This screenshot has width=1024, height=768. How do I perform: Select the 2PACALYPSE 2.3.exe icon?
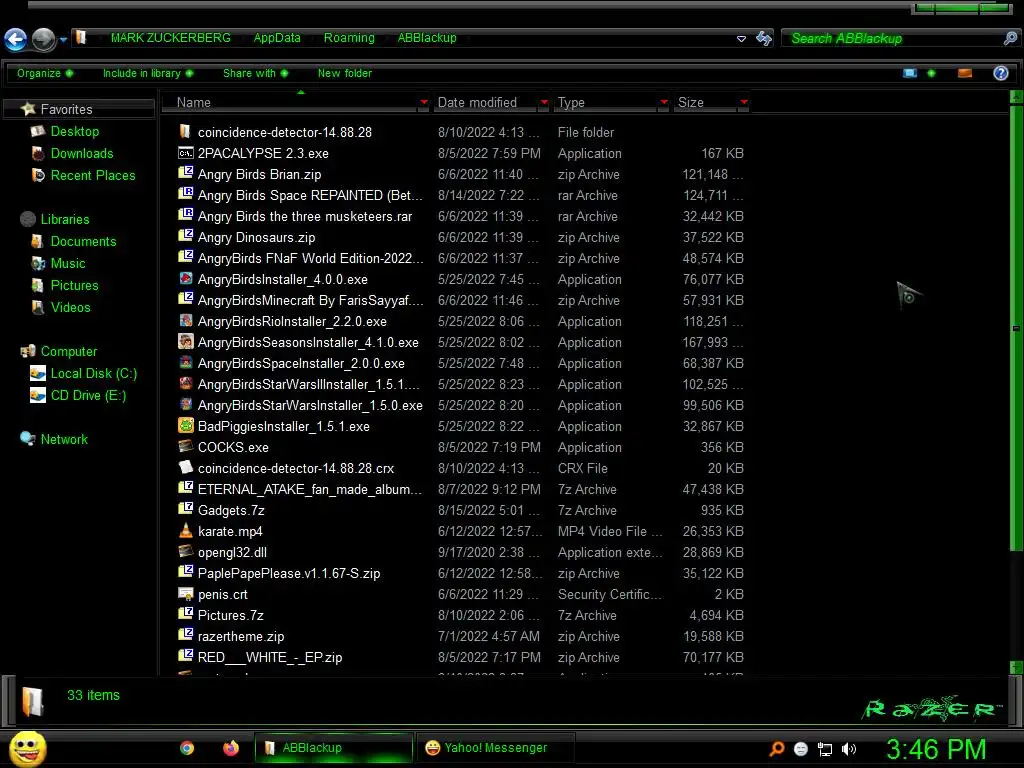tap(185, 153)
